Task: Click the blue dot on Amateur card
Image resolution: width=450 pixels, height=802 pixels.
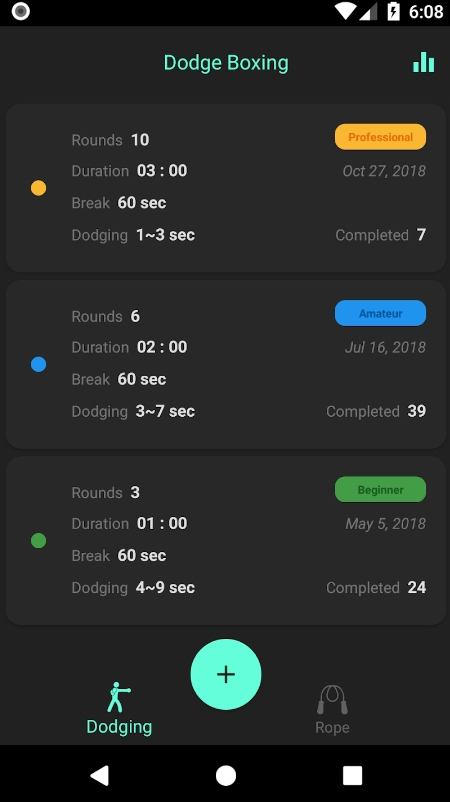Action: pos(38,364)
